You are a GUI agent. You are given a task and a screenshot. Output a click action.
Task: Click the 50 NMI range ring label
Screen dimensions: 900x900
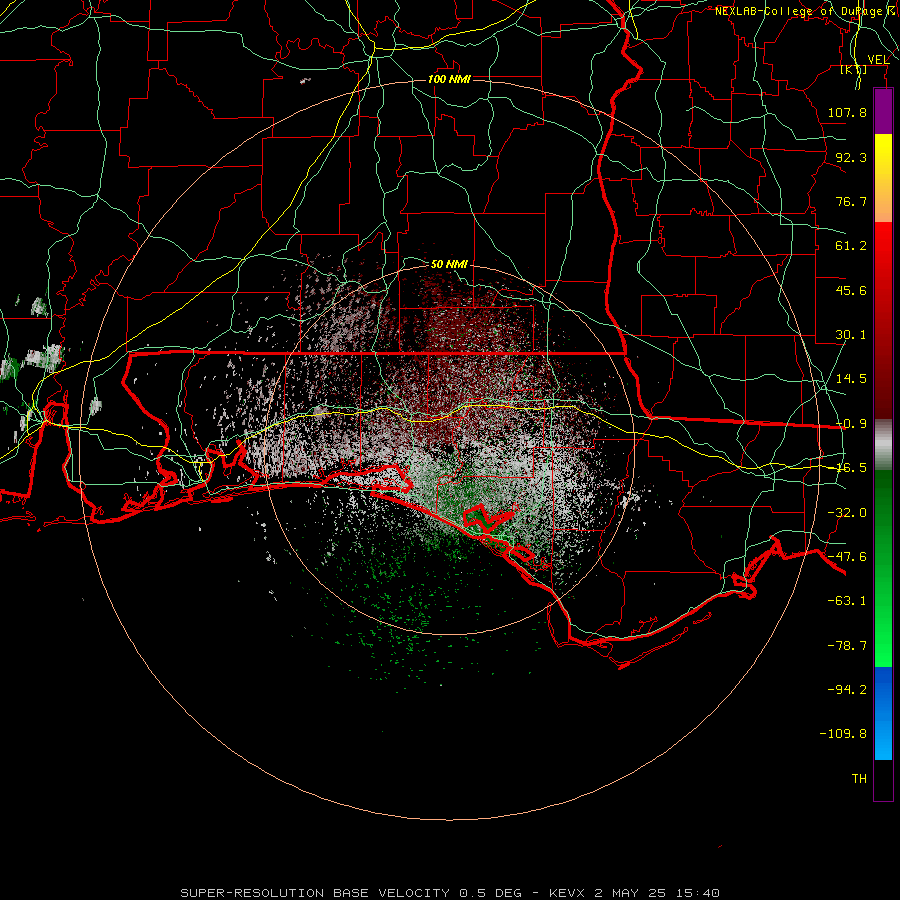click(x=449, y=264)
